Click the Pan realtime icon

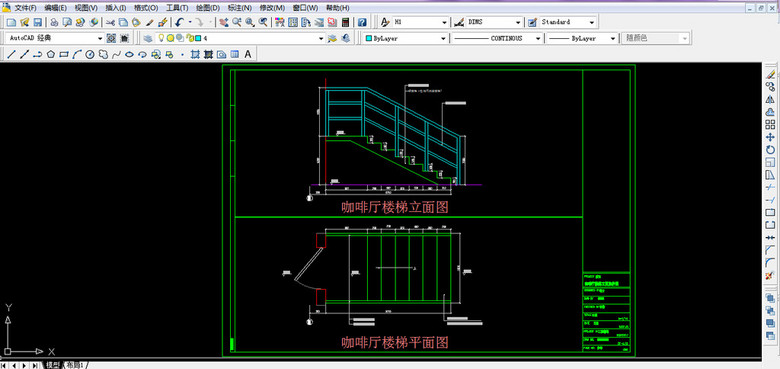[224, 22]
